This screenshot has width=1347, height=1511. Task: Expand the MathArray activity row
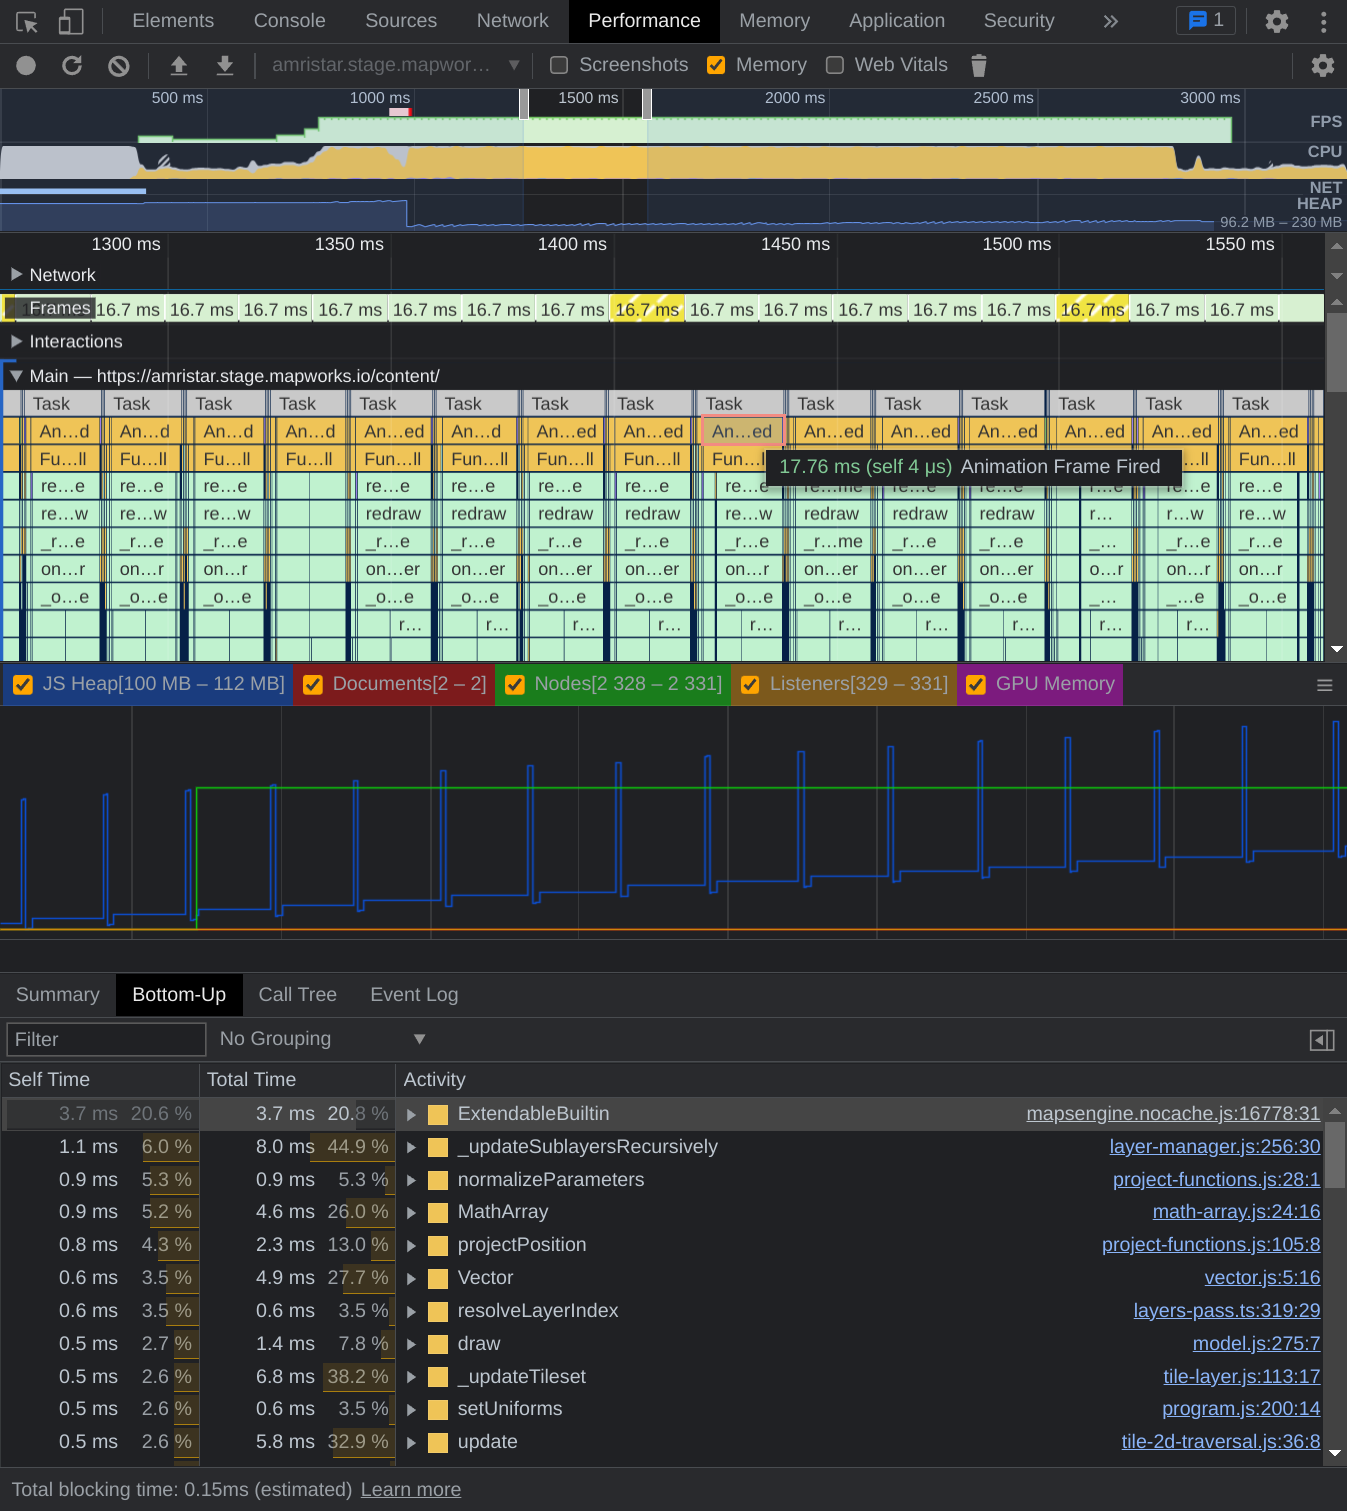coord(411,1212)
